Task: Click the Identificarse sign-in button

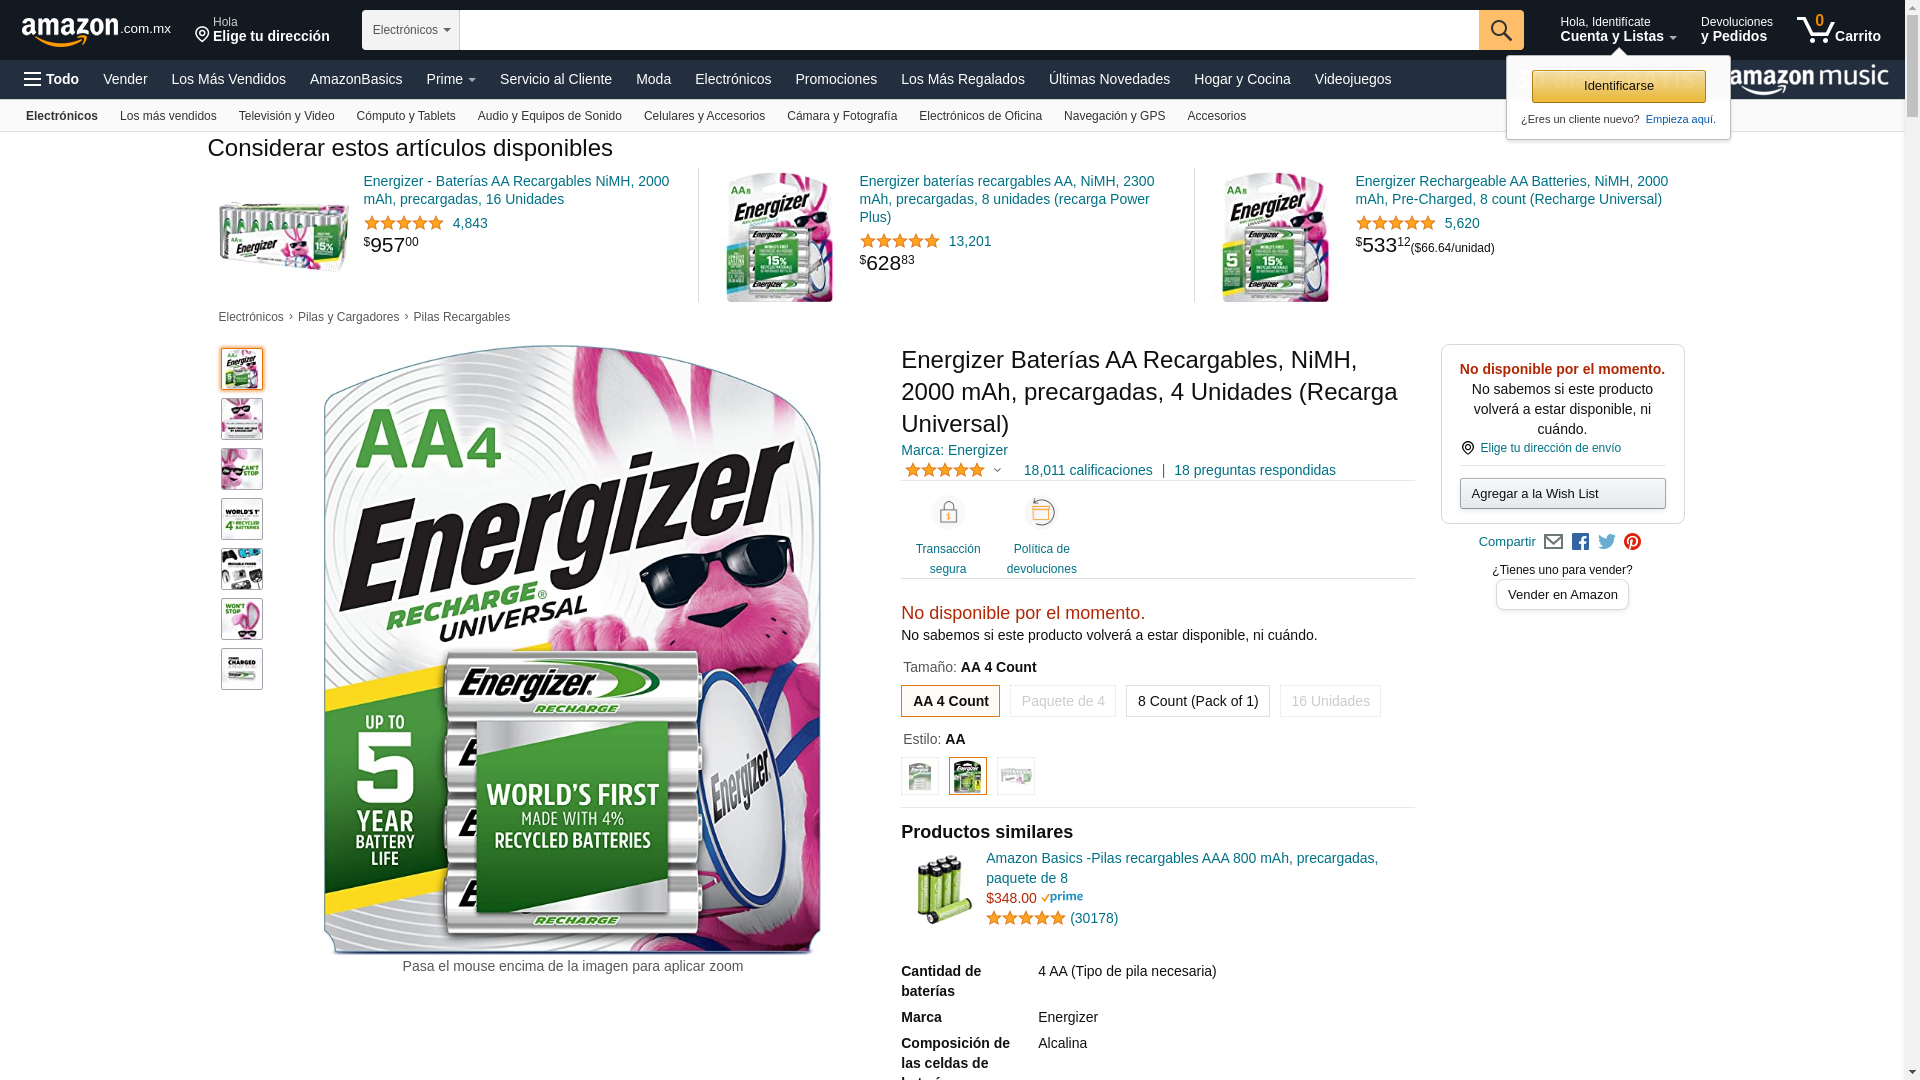Action: pos(1618,86)
